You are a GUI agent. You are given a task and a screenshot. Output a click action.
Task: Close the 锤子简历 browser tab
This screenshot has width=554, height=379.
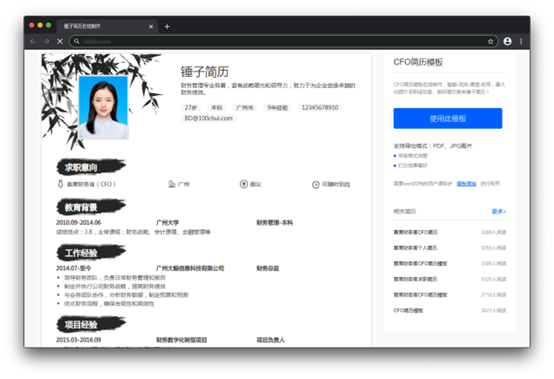pyautogui.click(x=151, y=26)
